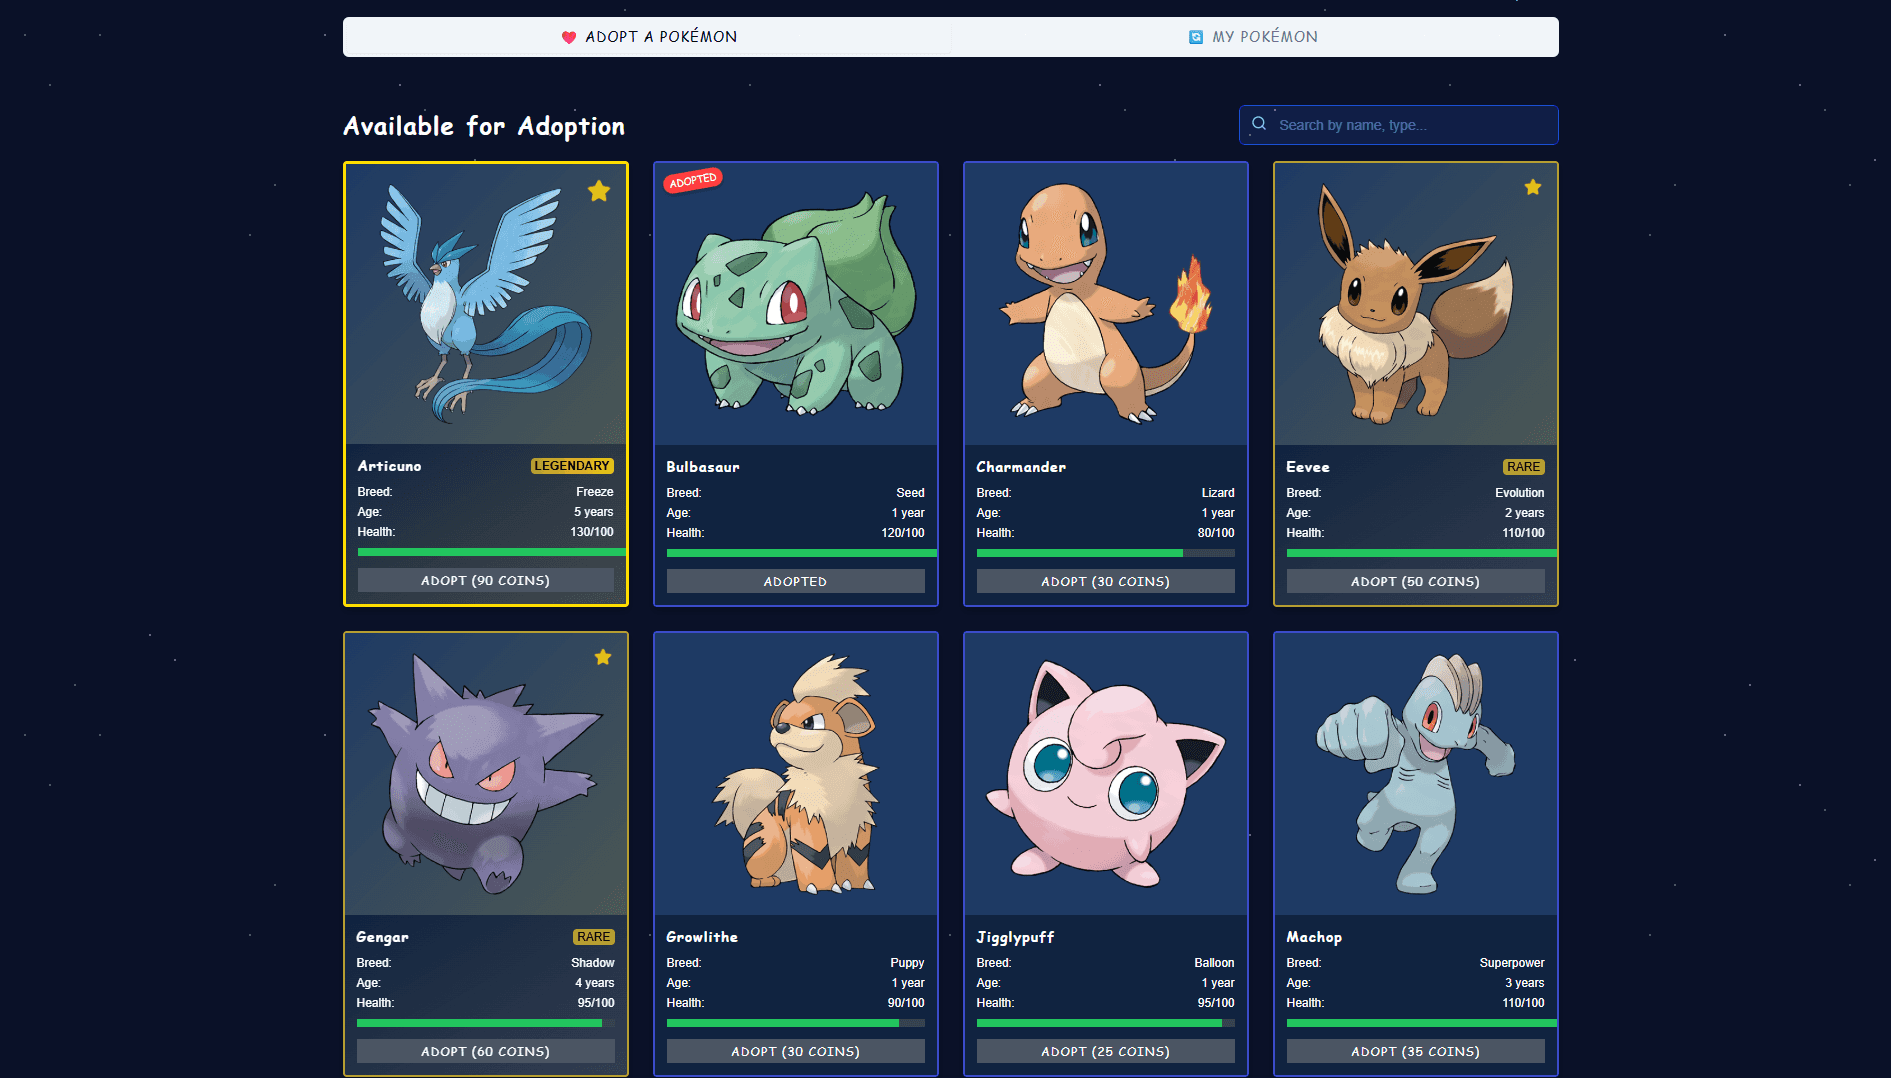
Task: Click the blue icon beside My Pokémon
Action: pyautogui.click(x=1196, y=37)
